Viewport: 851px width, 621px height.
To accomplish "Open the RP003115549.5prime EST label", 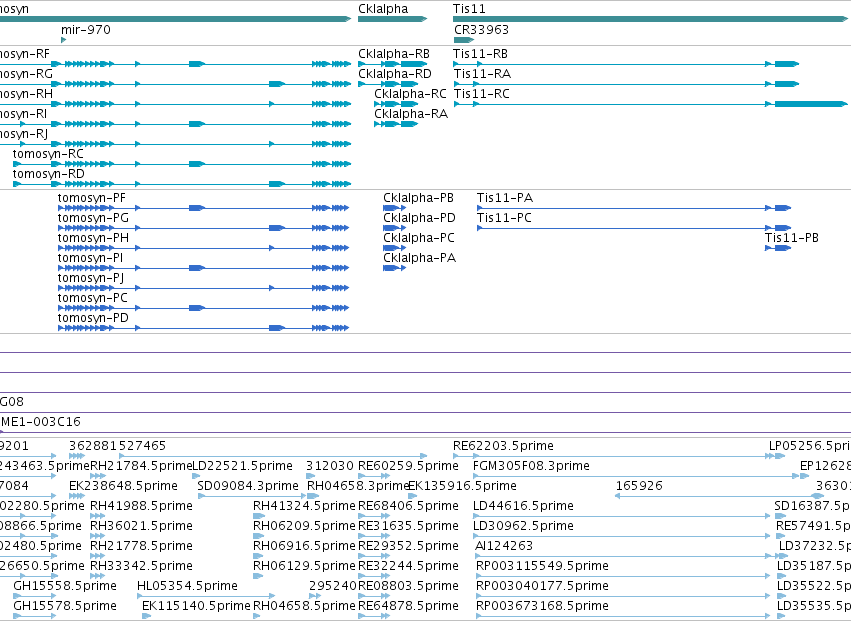I will pyautogui.click(x=542, y=566).
